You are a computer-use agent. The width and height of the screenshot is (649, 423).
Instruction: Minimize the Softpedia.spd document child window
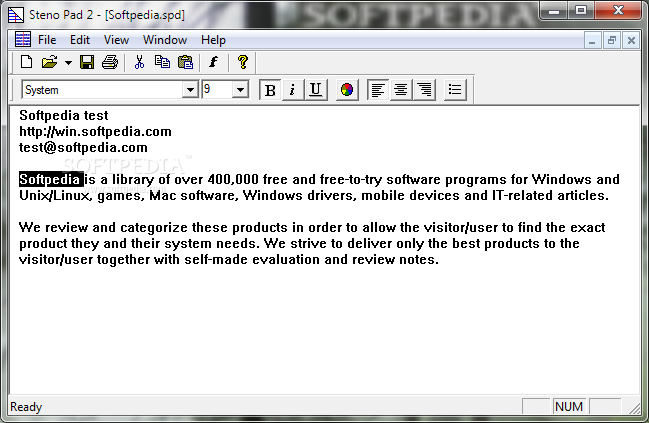592,41
